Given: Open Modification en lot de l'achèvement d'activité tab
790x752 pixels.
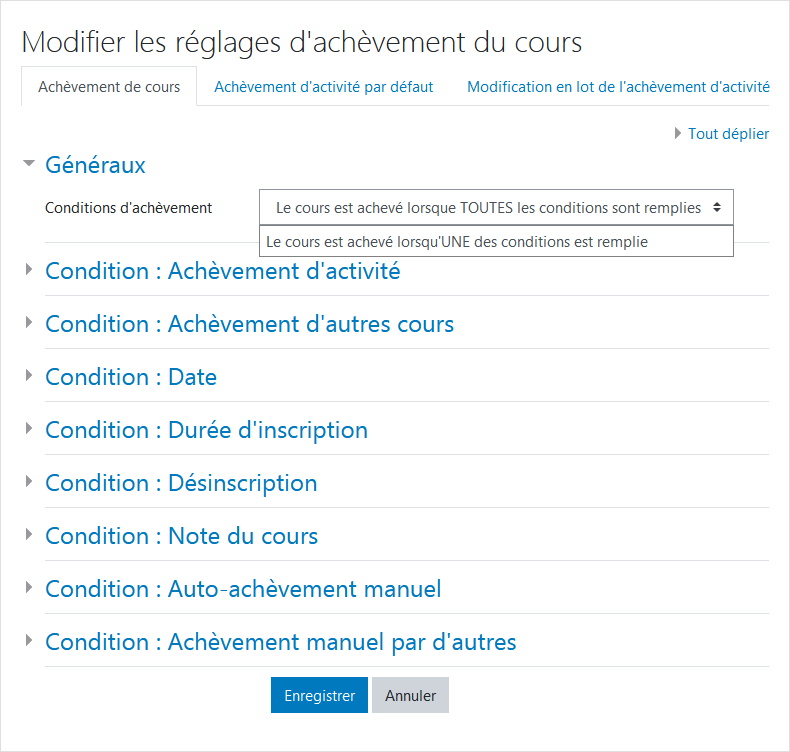Looking at the screenshot, I should (618, 87).
